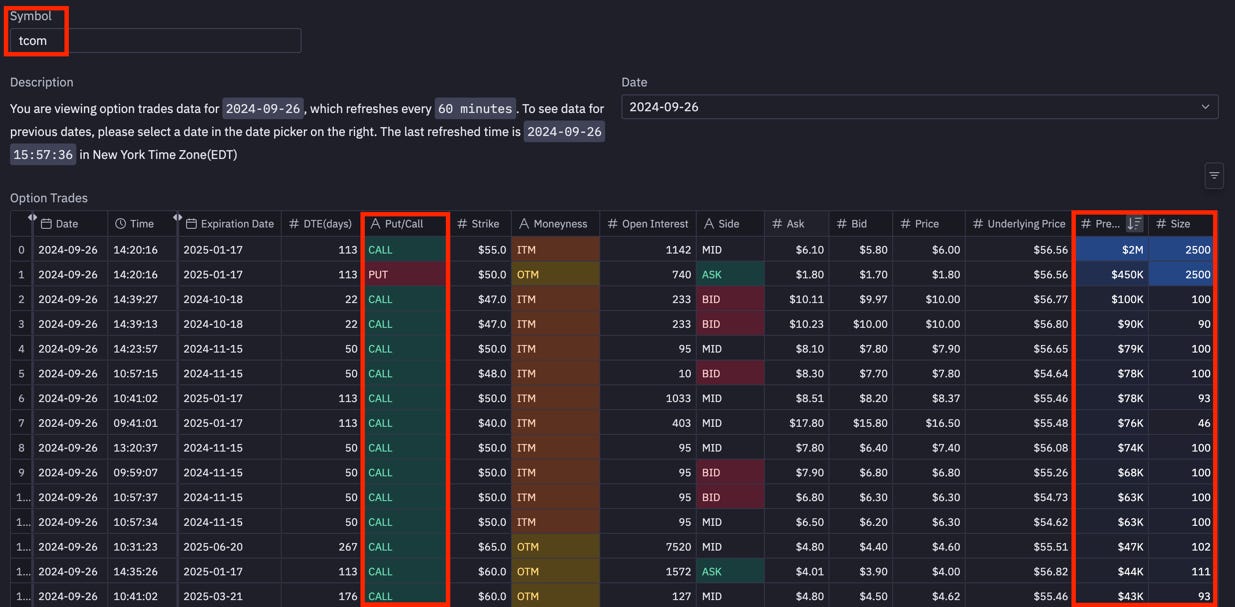The height and width of the screenshot is (607, 1235).
Task: Click the Side column header
Action: pos(730,224)
